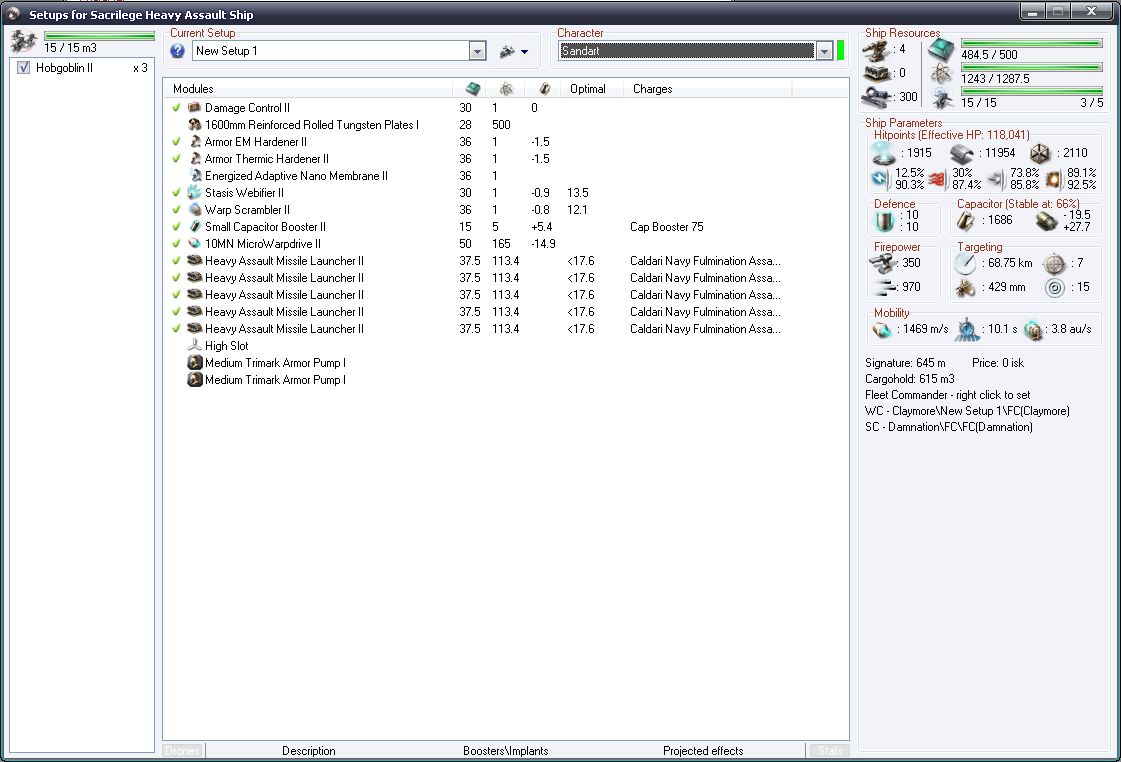Click the first Medium Trimark Armor Pump icon

194,362
